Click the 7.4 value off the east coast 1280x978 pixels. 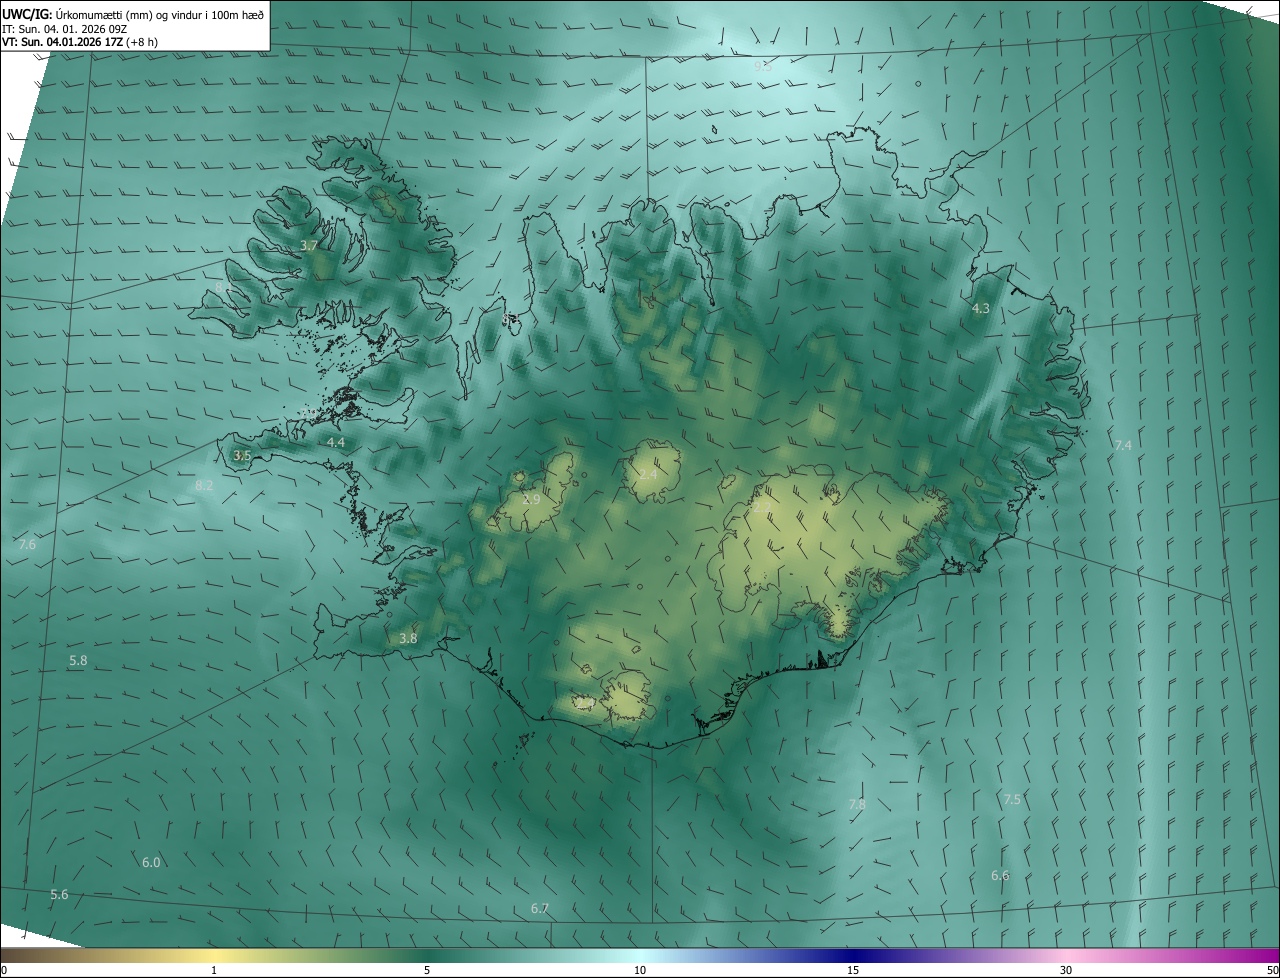[x=1123, y=445]
